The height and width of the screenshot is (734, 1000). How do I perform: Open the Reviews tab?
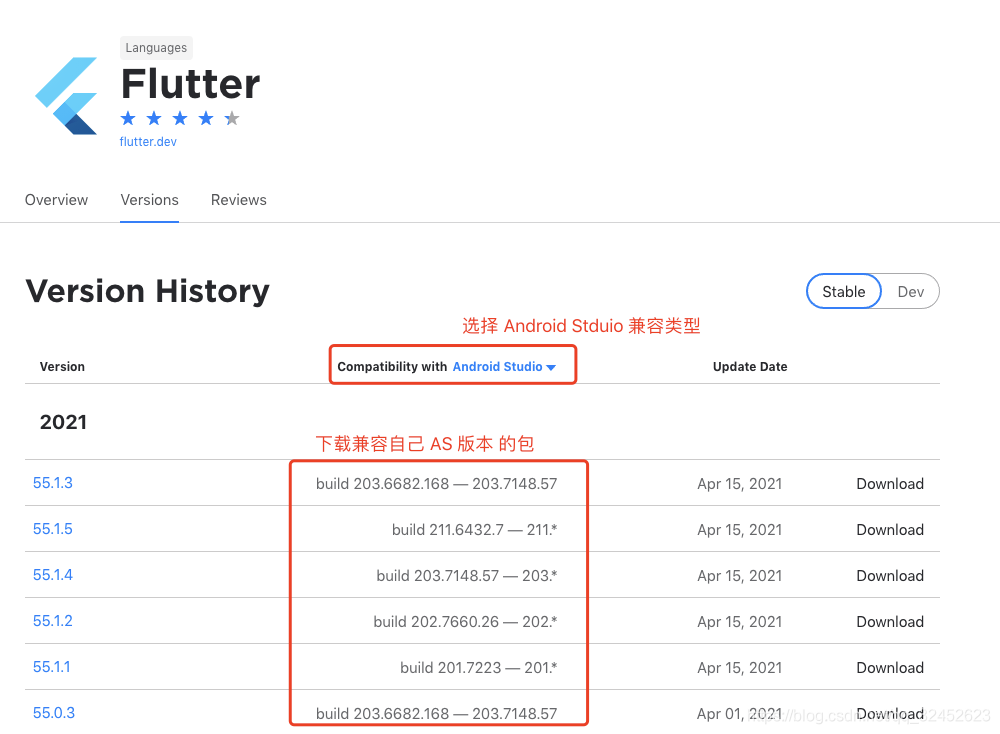tap(239, 200)
